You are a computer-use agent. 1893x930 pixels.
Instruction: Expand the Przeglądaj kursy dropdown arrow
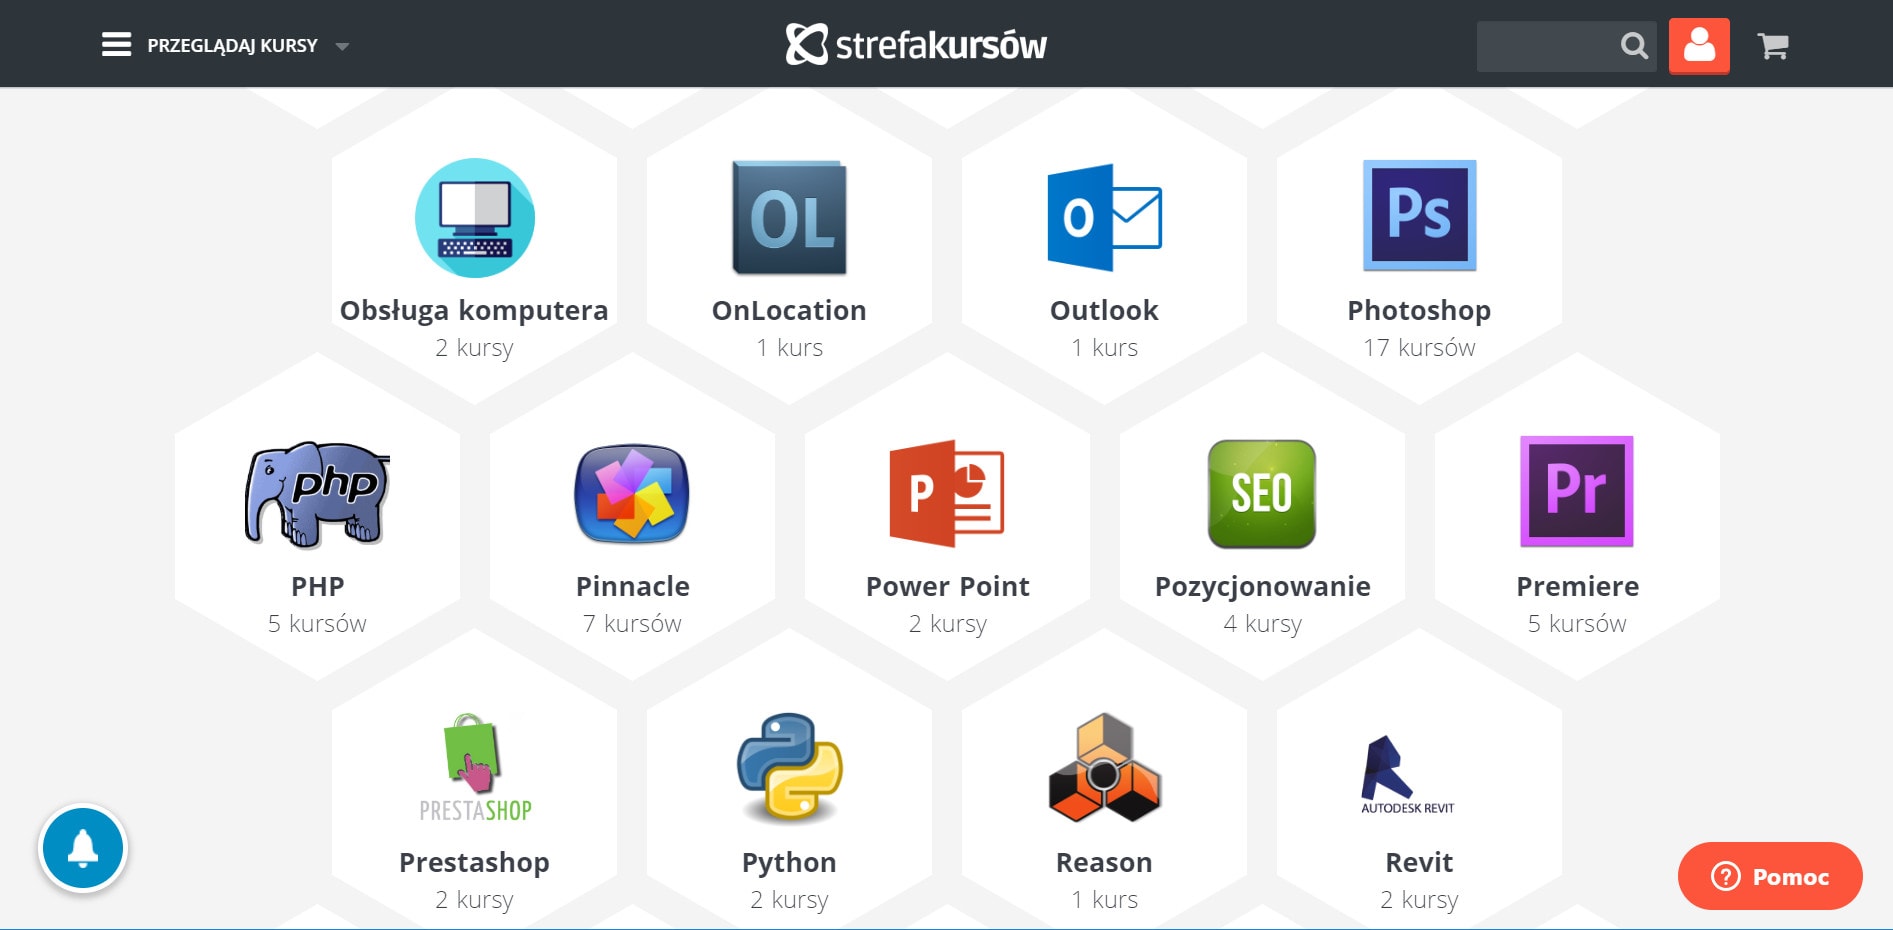tap(342, 46)
